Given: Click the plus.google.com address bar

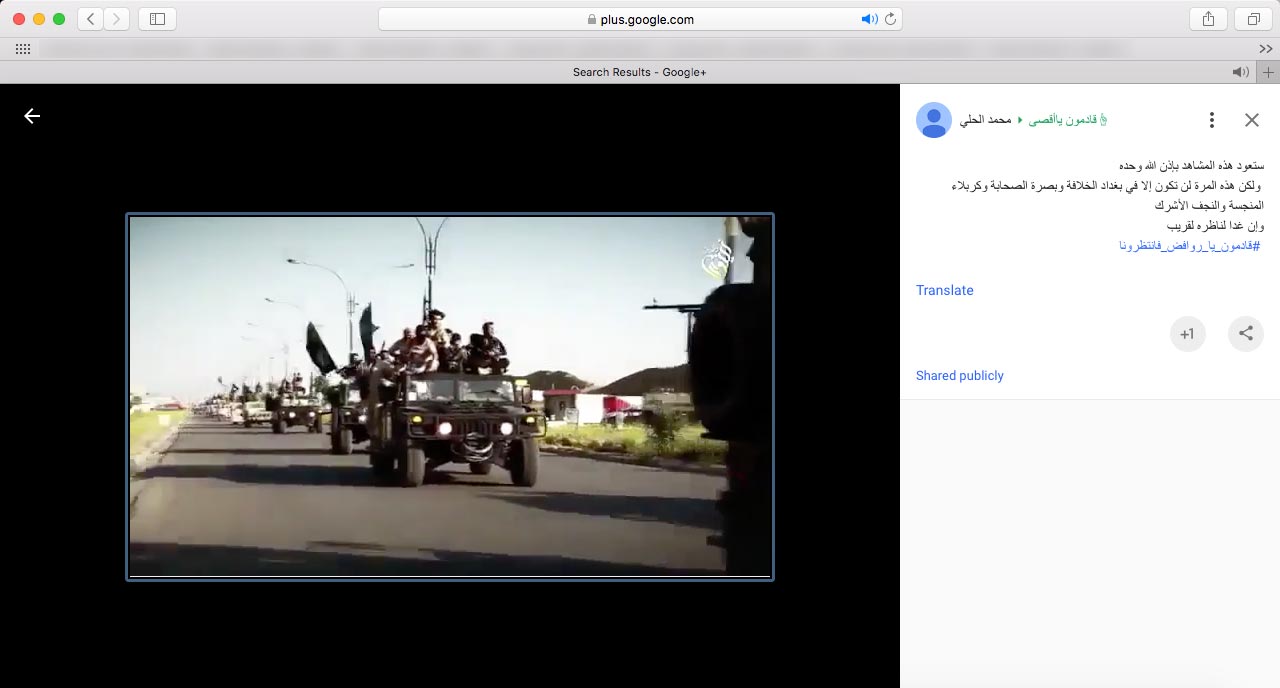Looking at the screenshot, I should click(640, 19).
